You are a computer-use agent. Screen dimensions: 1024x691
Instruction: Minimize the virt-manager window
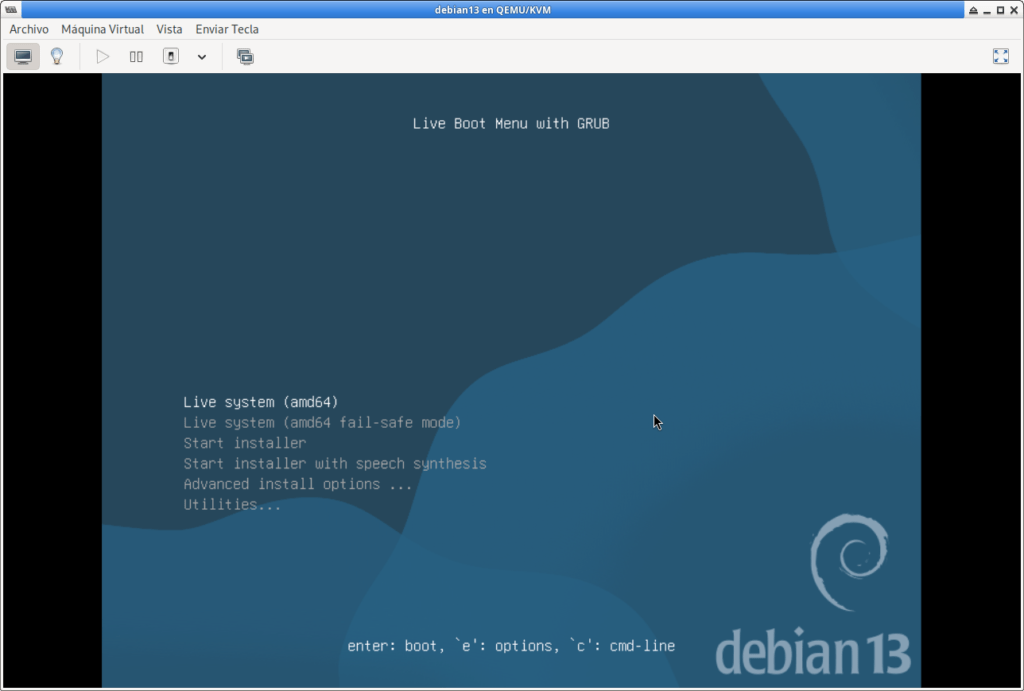(987, 10)
